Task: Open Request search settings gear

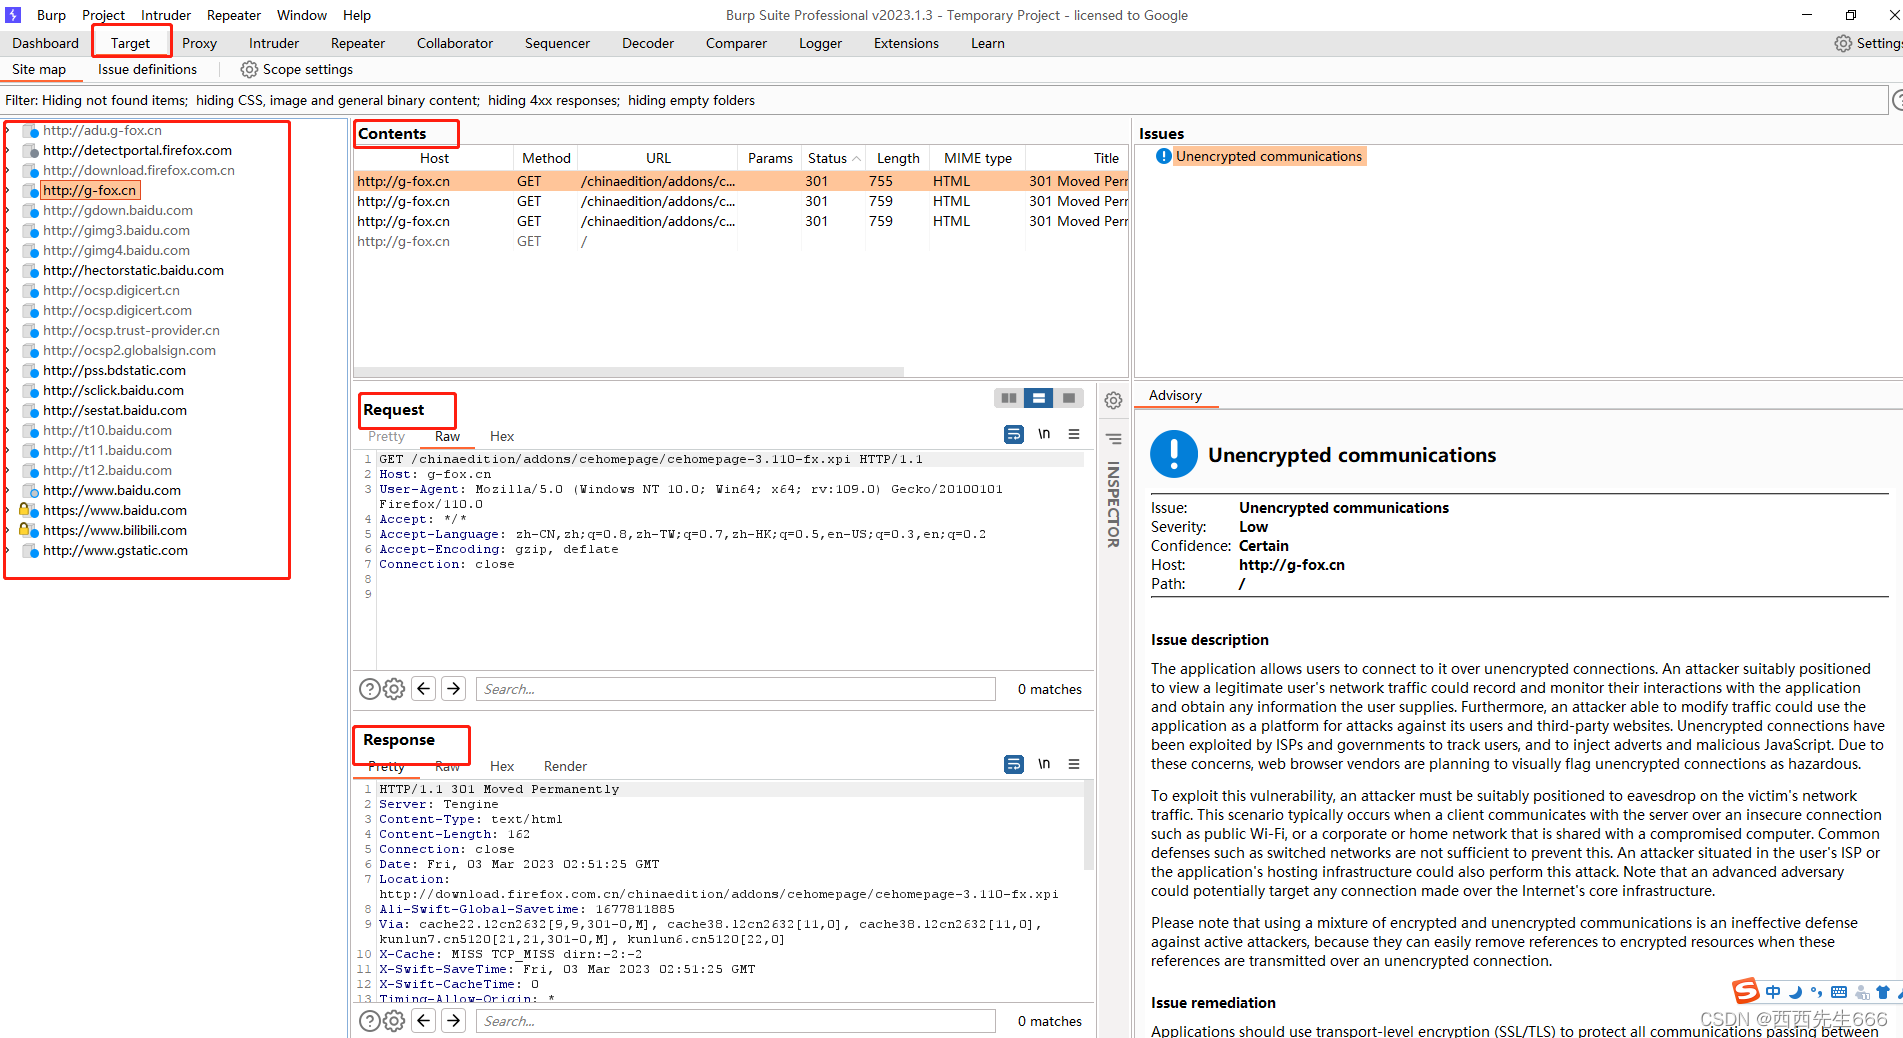Action: pos(394,689)
